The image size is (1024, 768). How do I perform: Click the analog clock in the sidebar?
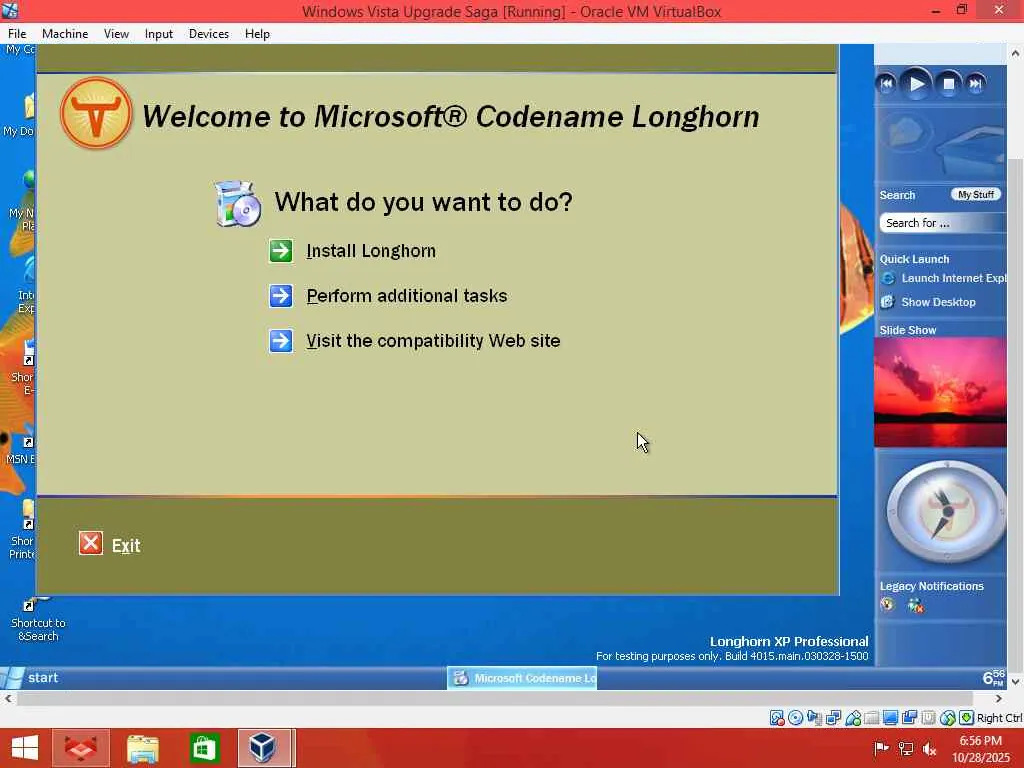[x=945, y=512]
